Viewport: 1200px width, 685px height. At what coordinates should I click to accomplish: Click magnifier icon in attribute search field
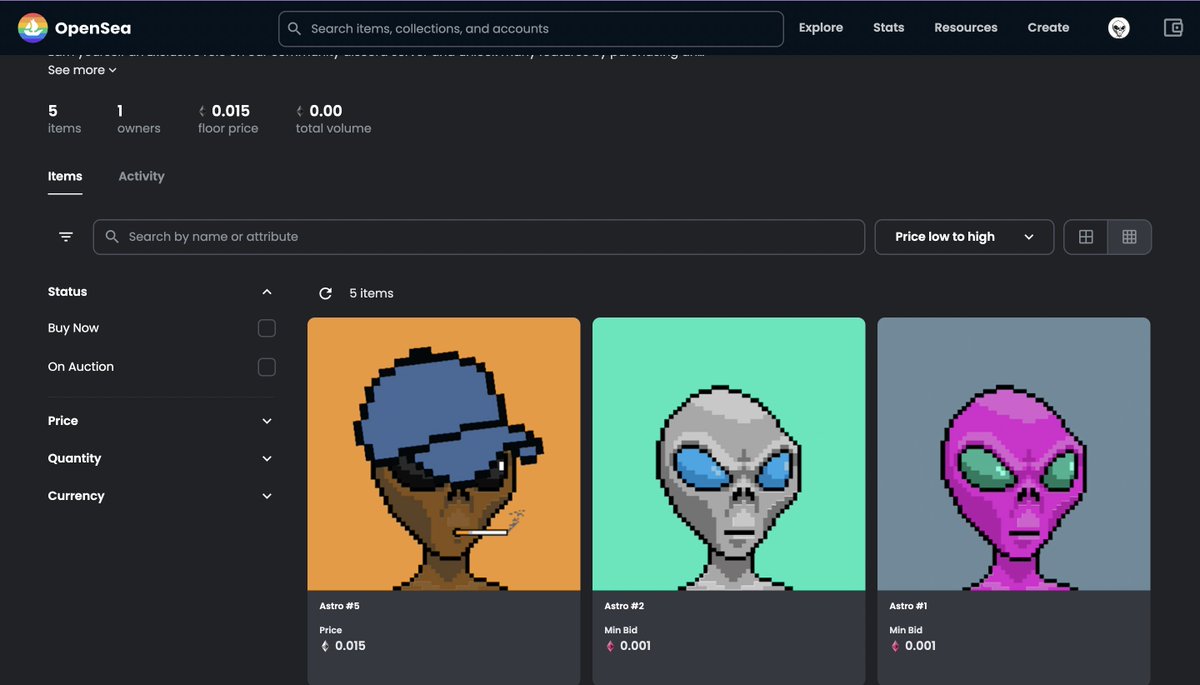click(112, 237)
